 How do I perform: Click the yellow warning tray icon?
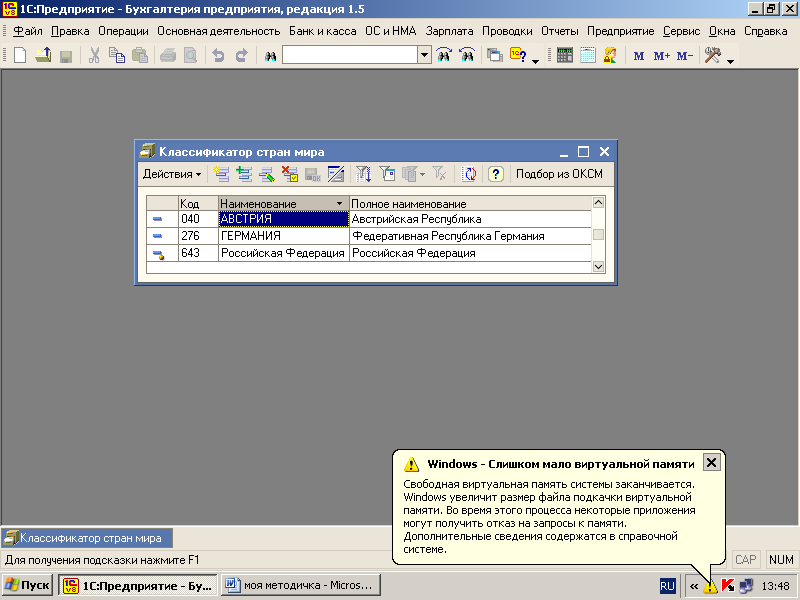tap(710, 586)
